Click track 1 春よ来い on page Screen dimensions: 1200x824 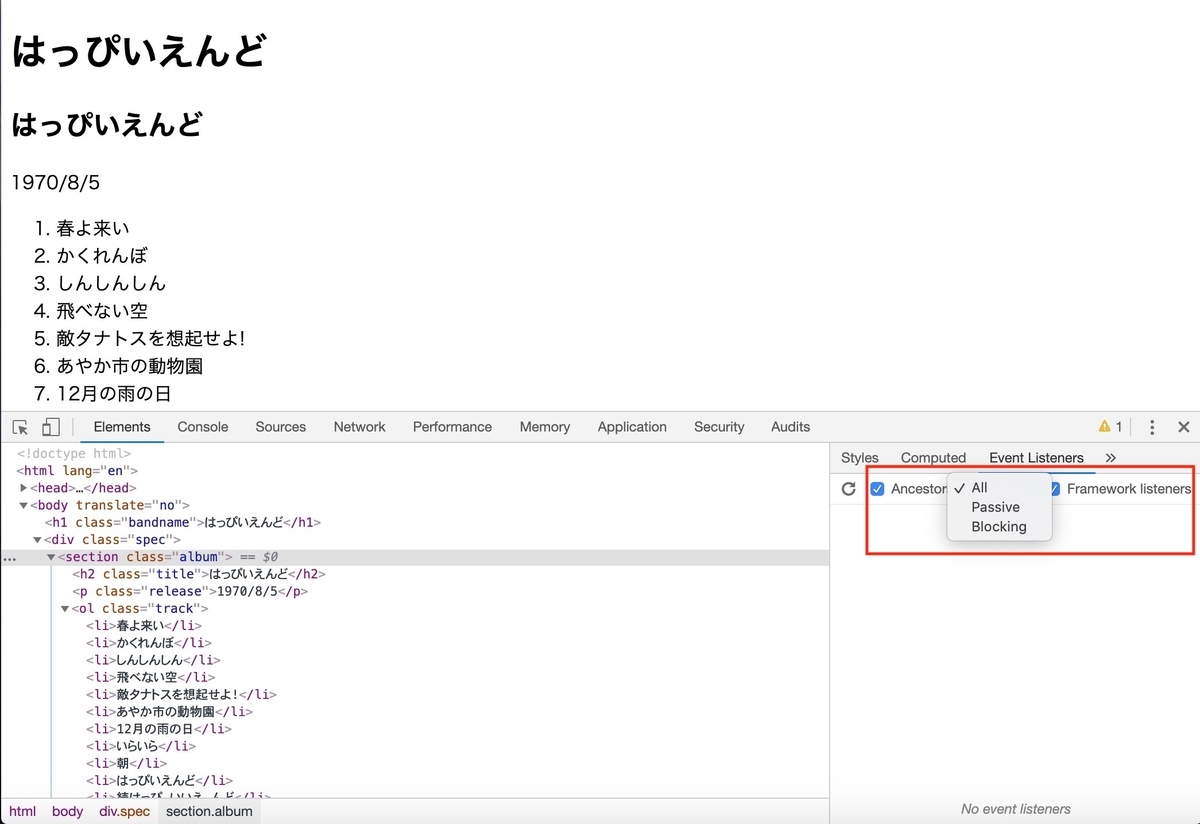(93, 228)
